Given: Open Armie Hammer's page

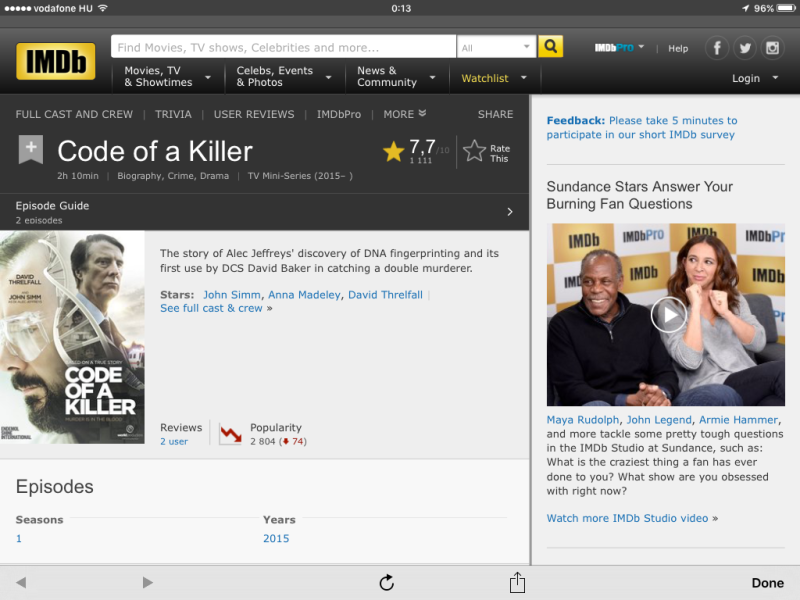Looking at the screenshot, I should (x=738, y=420).
